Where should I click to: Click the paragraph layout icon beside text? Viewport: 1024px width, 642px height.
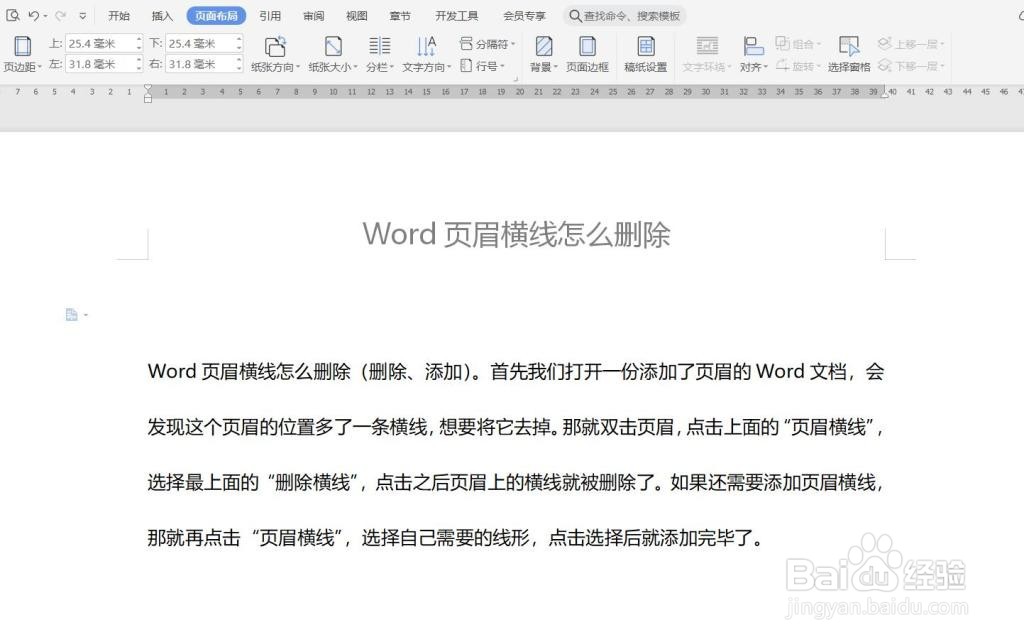(72, 315)
